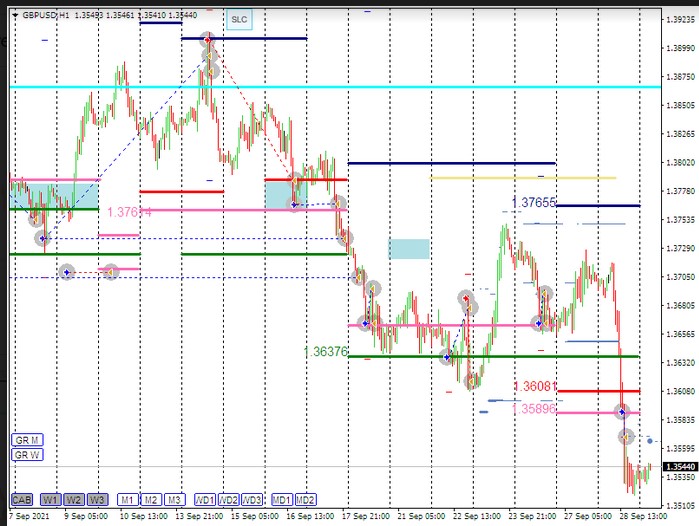This screenshot has height=526, width=699.
Task: Turn off the W3 weekly toggle
Action: coord(97,499)
